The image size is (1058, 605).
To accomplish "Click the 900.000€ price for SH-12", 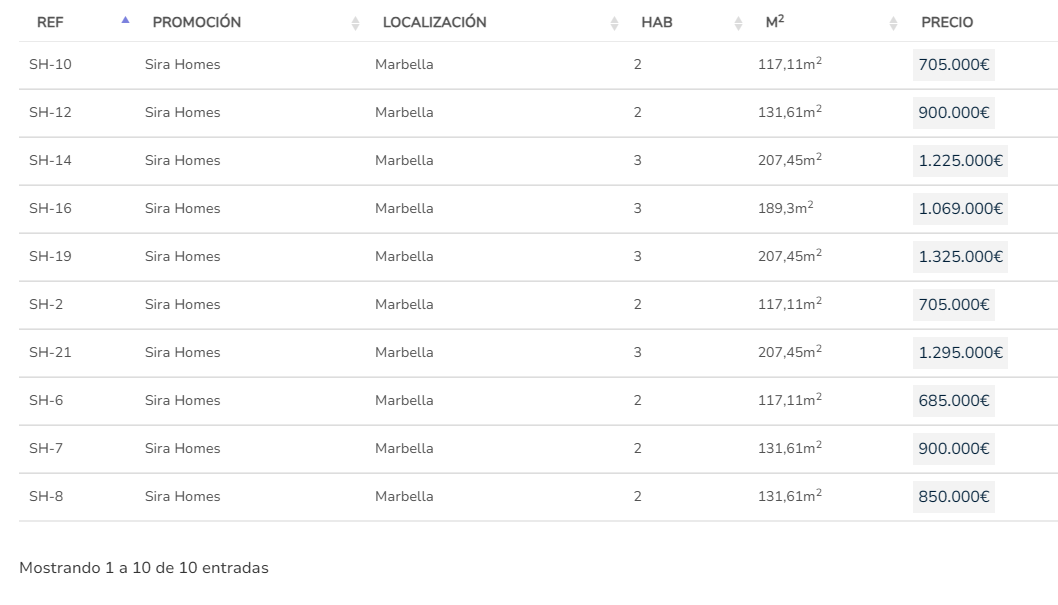I will (953, 113).
